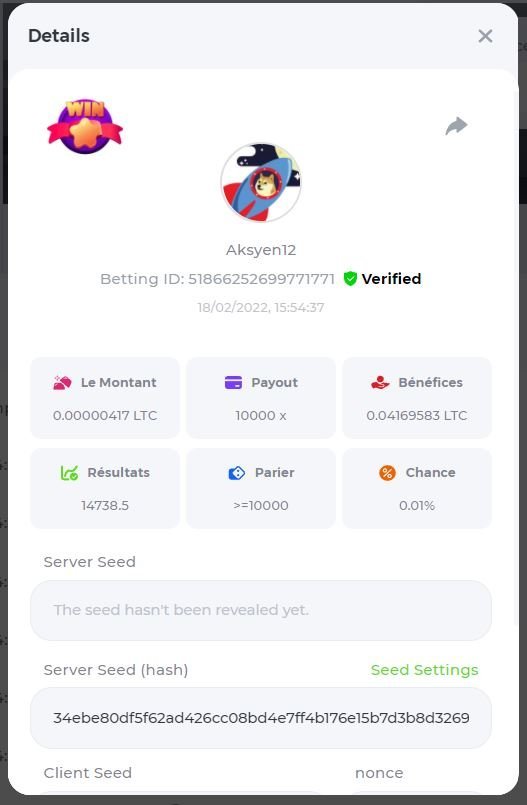
Task: Click the Chance percent icon
Action: [387, 473]
